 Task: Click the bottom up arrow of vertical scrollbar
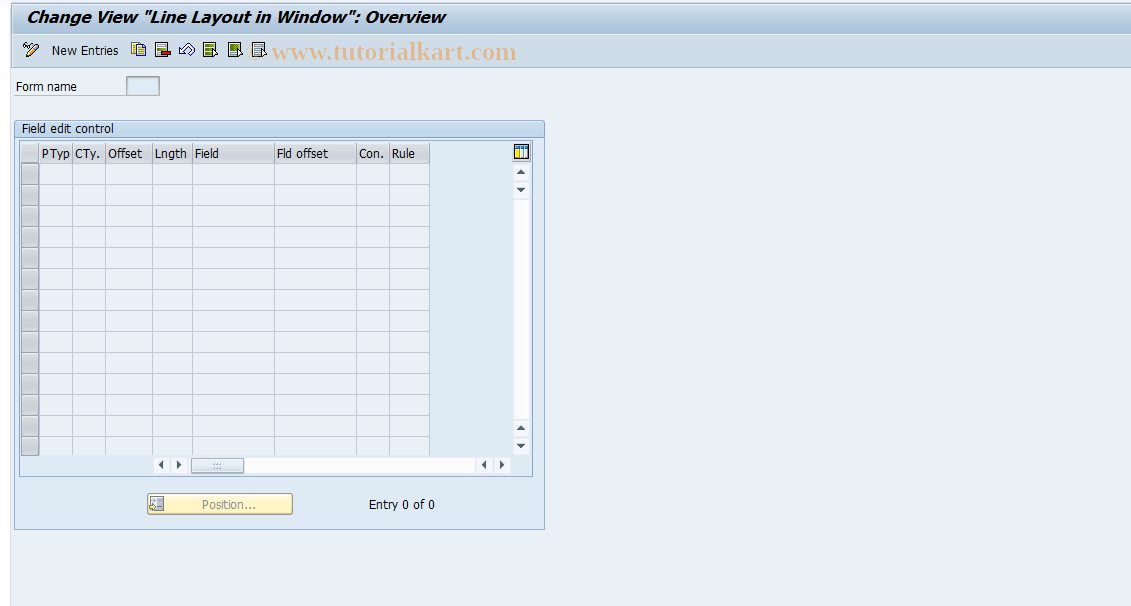tap(521, 429)
